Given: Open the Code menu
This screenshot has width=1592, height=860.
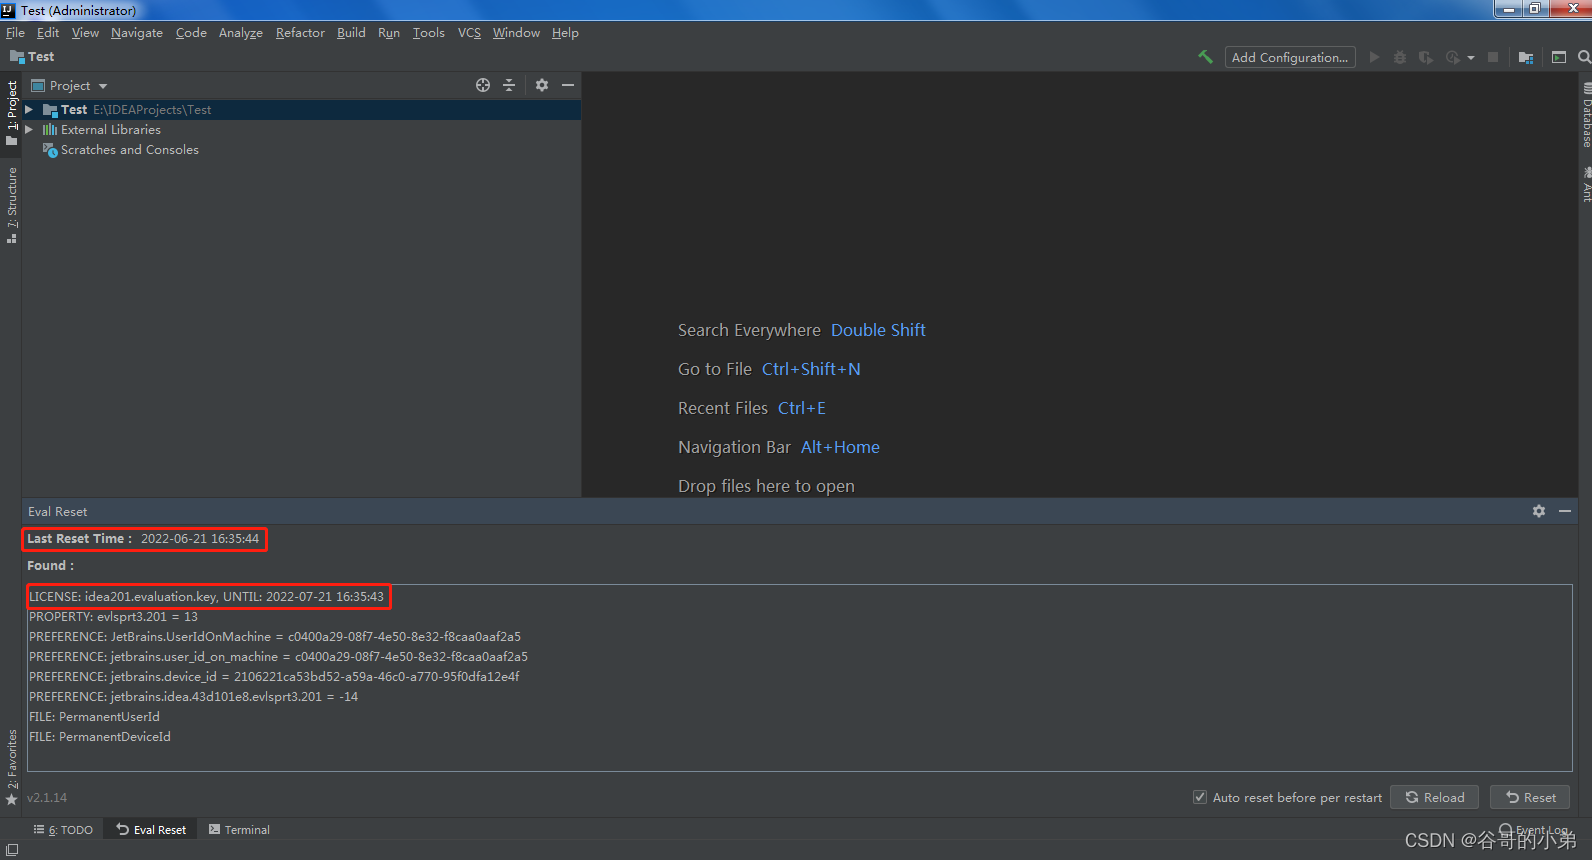Looking at the screenshot, I should [x=191, y=33].
